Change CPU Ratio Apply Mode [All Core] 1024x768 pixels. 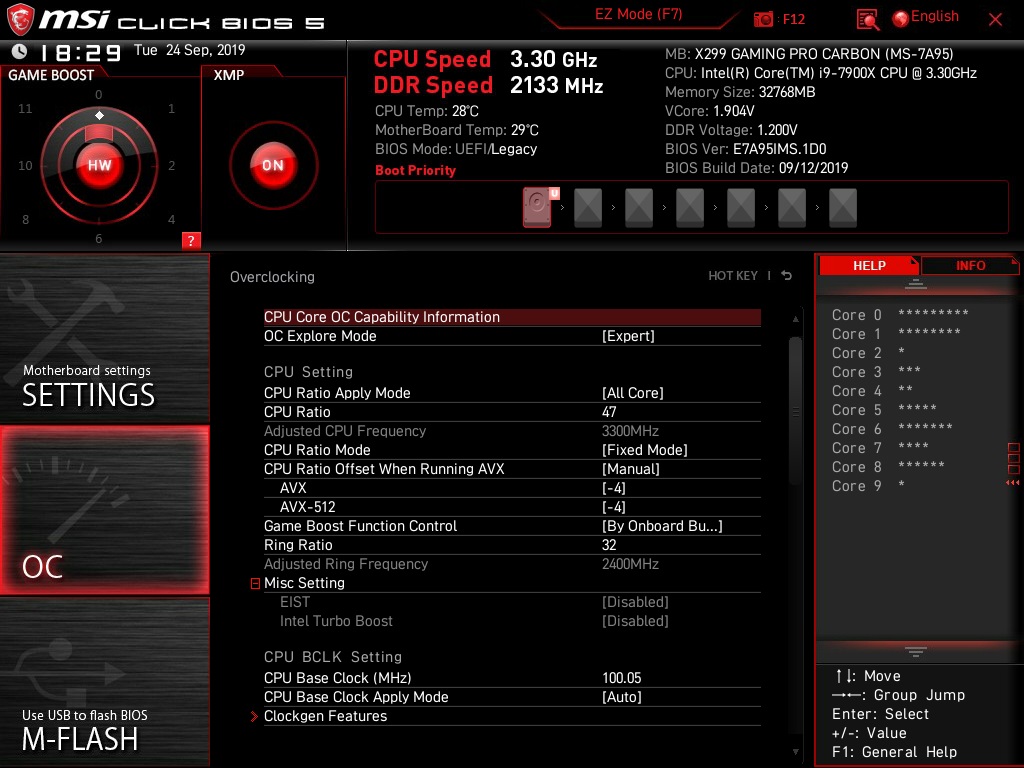pos(512,392)
